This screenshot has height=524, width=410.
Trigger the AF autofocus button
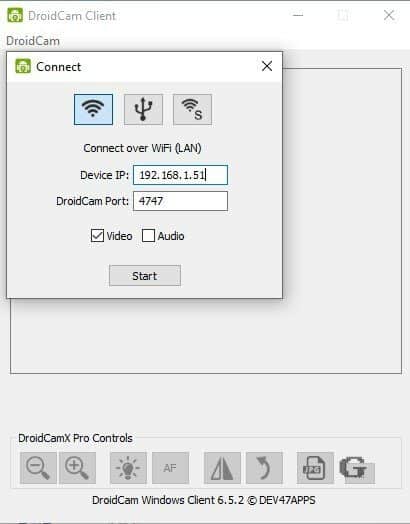coord(170,468)
